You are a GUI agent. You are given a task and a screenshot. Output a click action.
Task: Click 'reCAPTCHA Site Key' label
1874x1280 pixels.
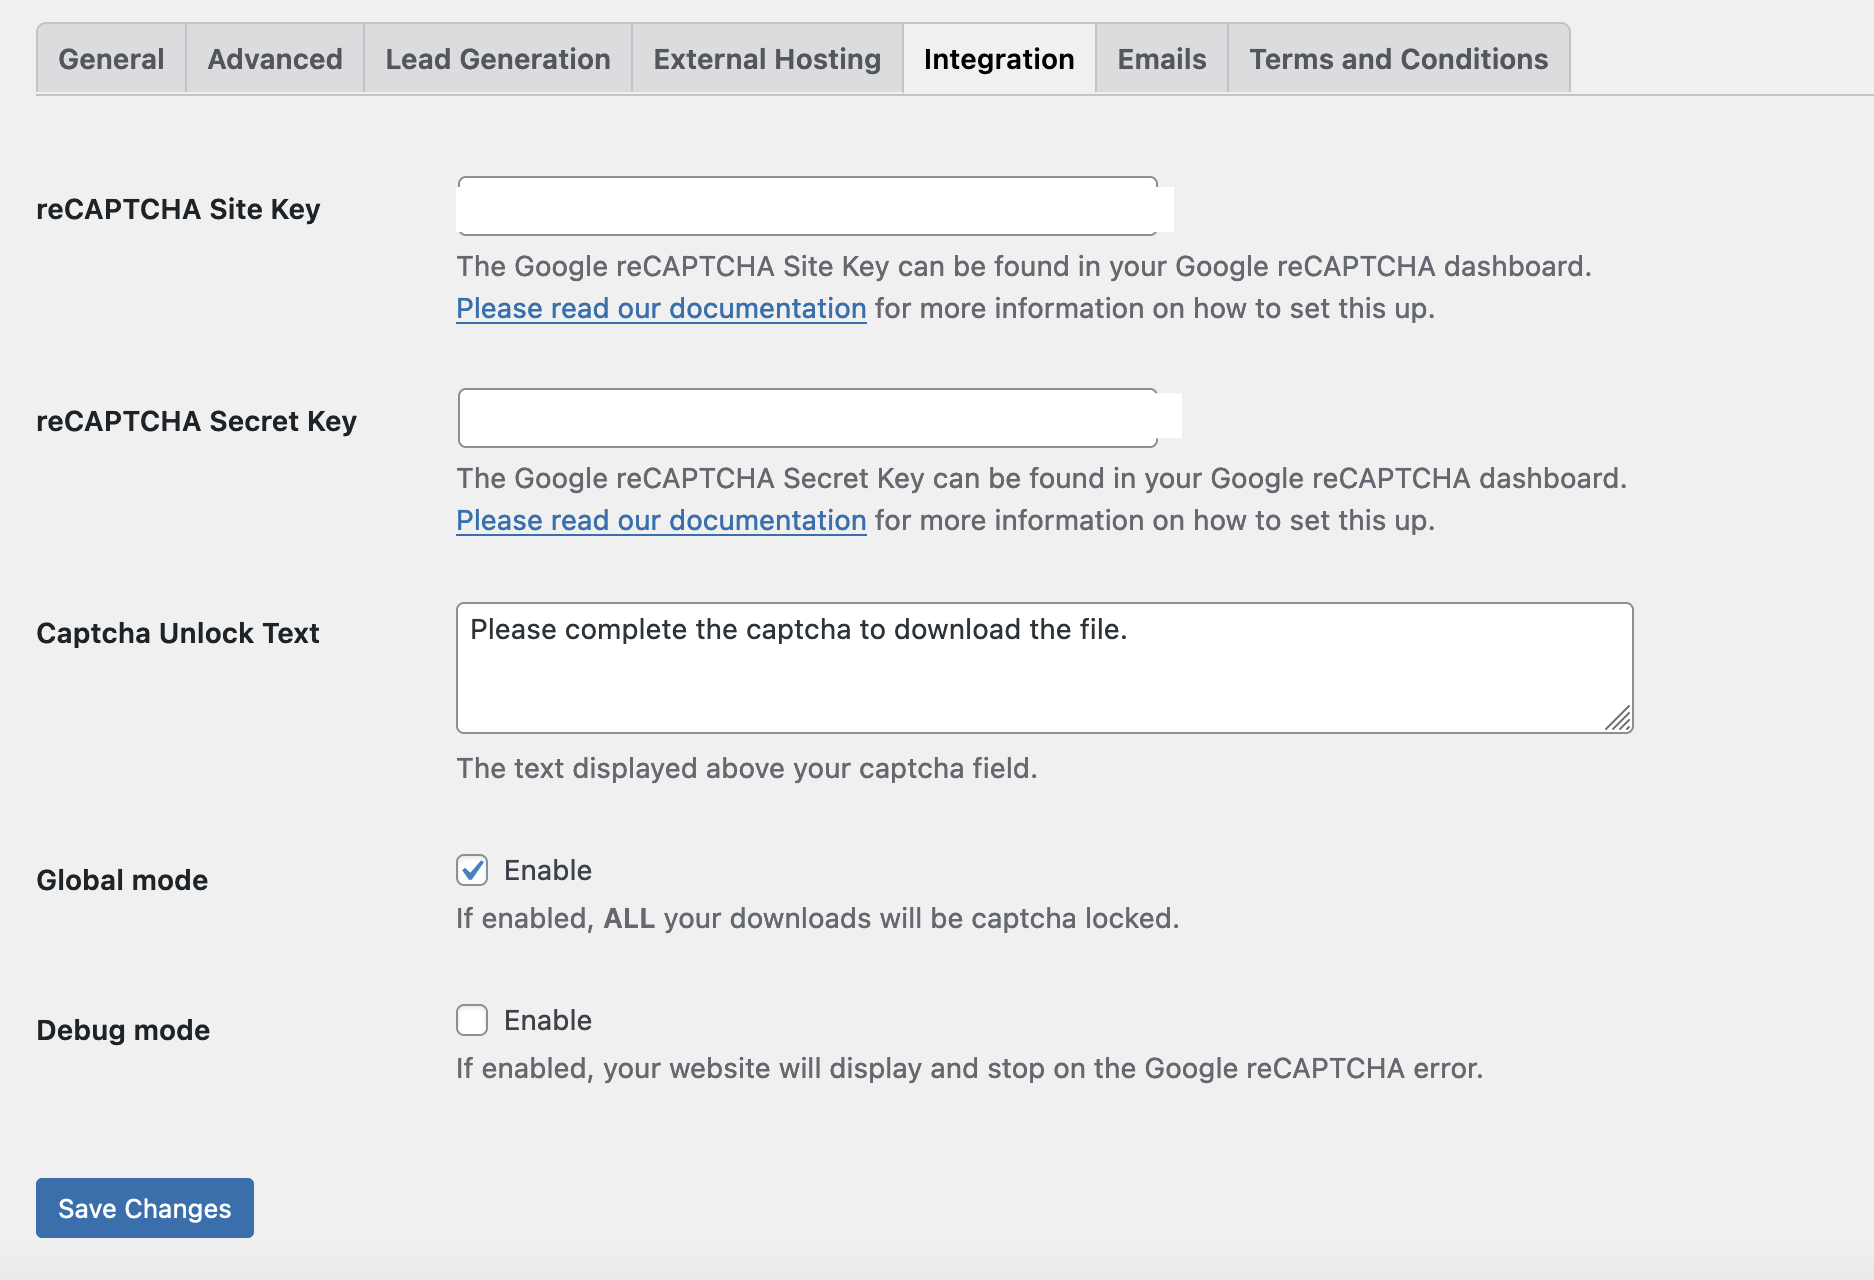click(x=178, y=209)
